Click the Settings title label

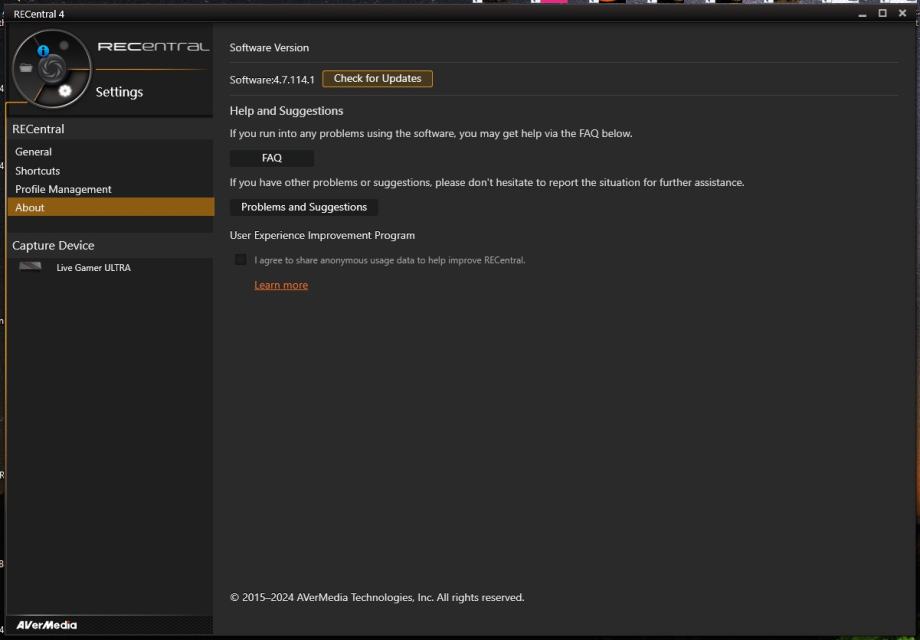click(119, 92)
